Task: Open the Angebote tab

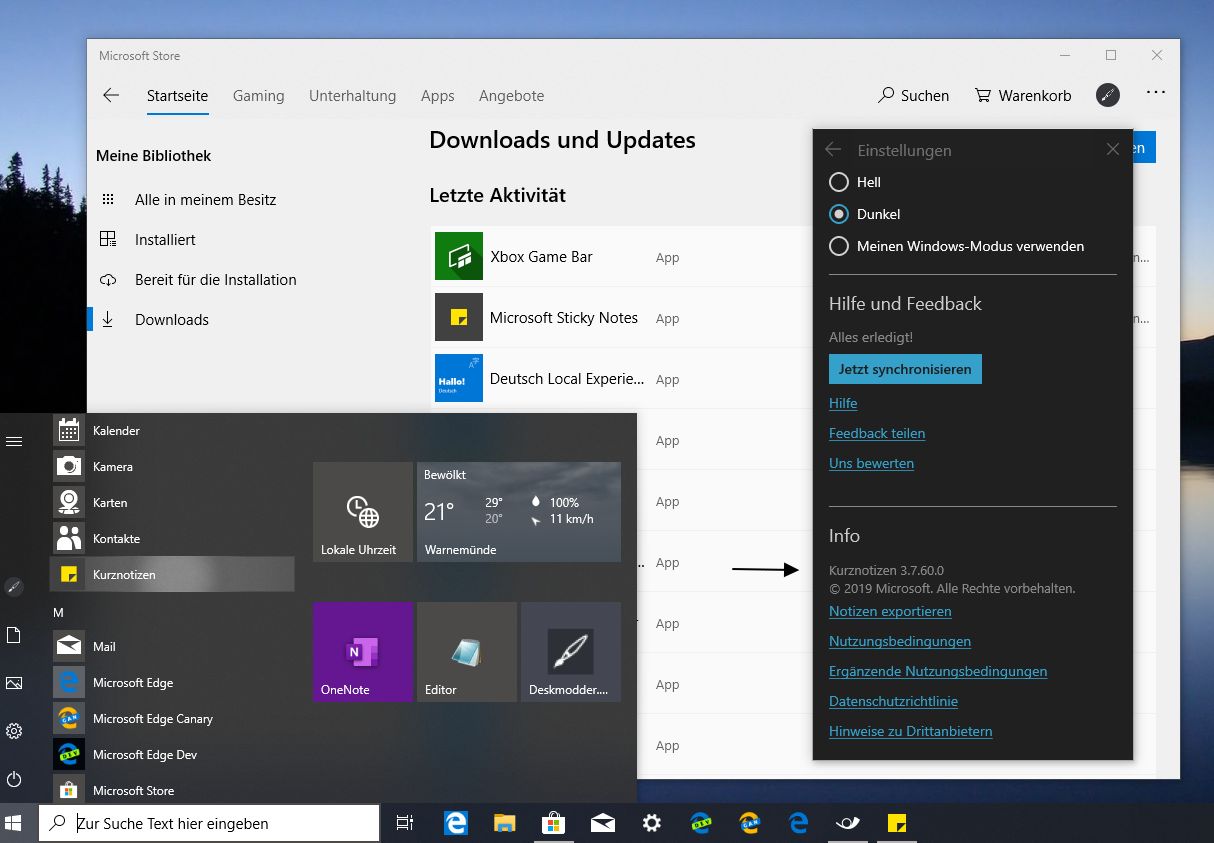Action: (511, 96)
